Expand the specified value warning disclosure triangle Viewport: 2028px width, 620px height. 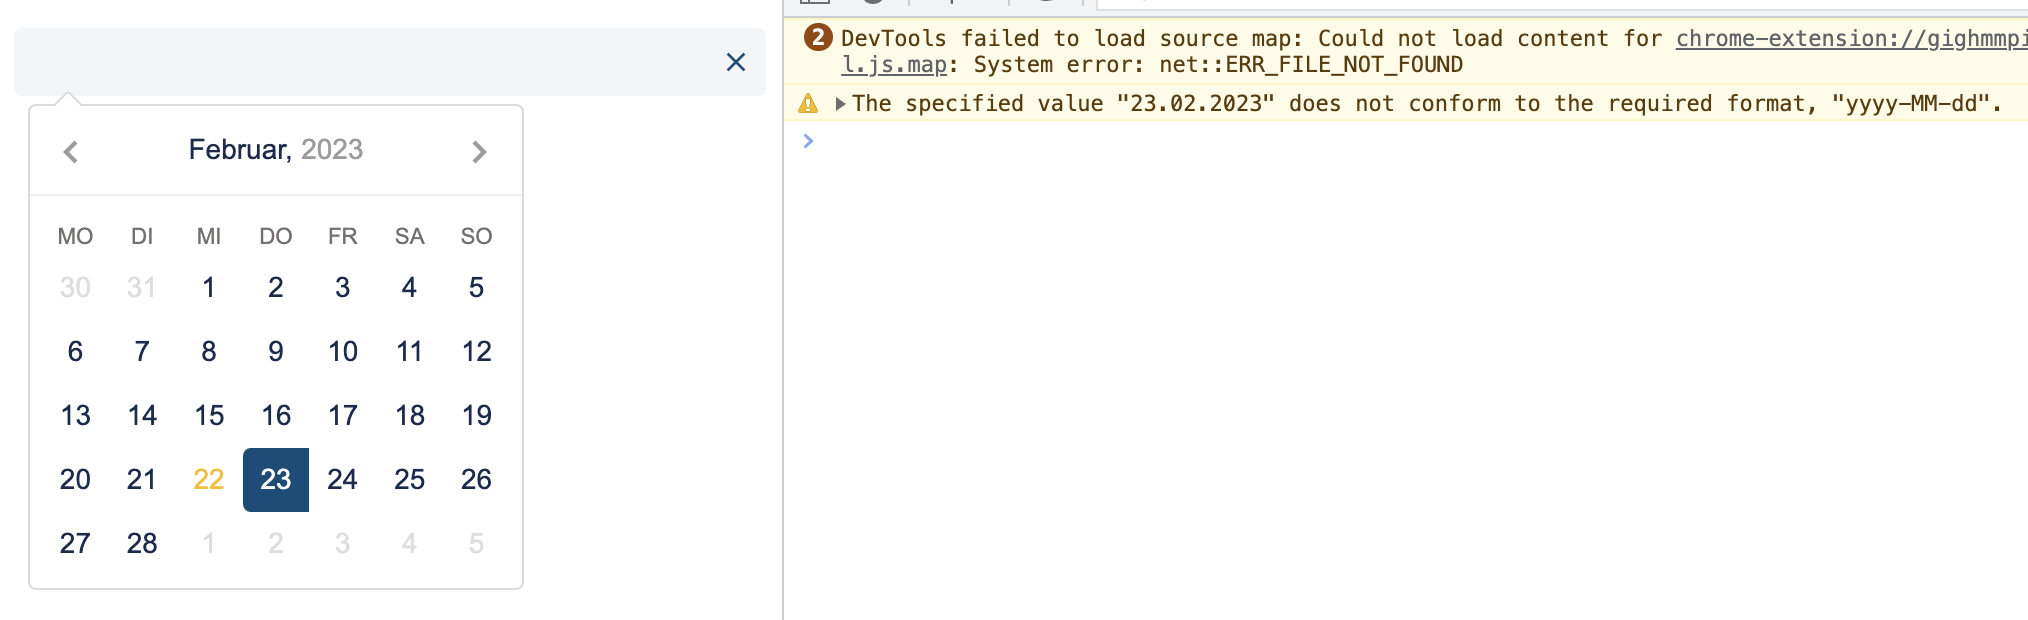(x=841, y=104)
